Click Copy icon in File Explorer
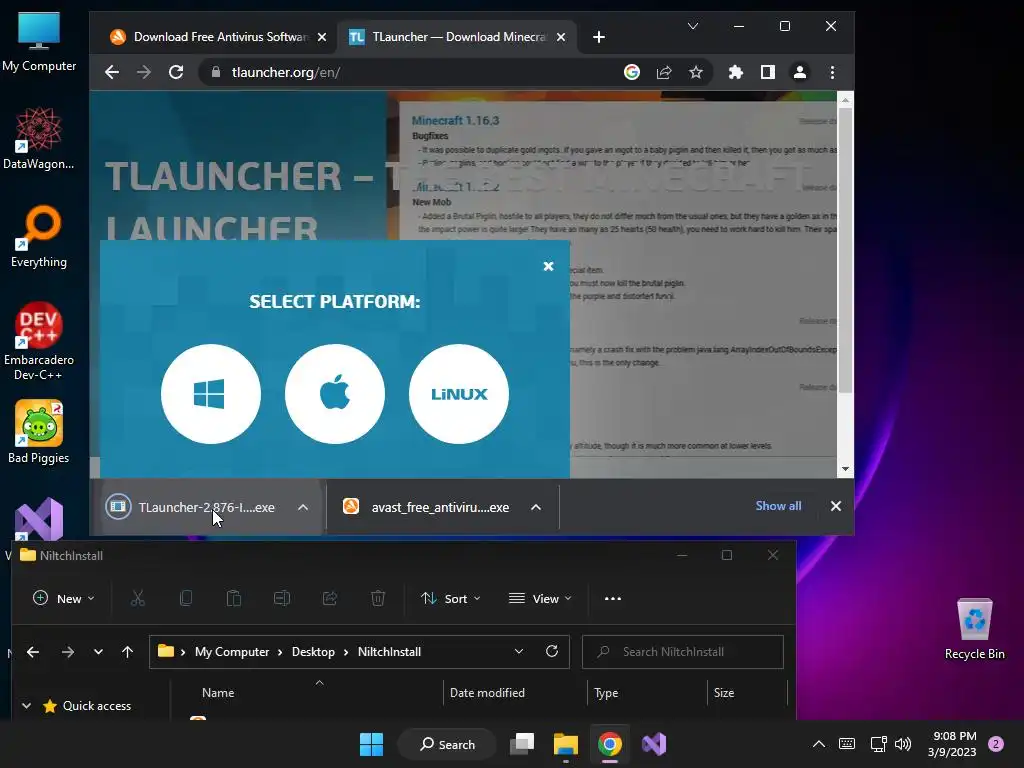 pos(186,598)
